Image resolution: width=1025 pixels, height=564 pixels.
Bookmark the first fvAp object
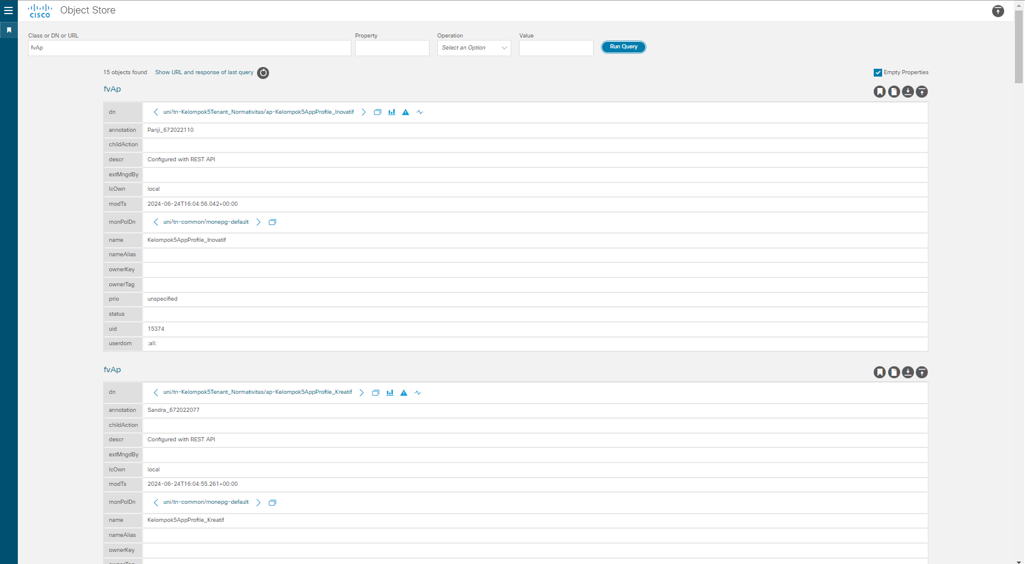pos(880,92)
